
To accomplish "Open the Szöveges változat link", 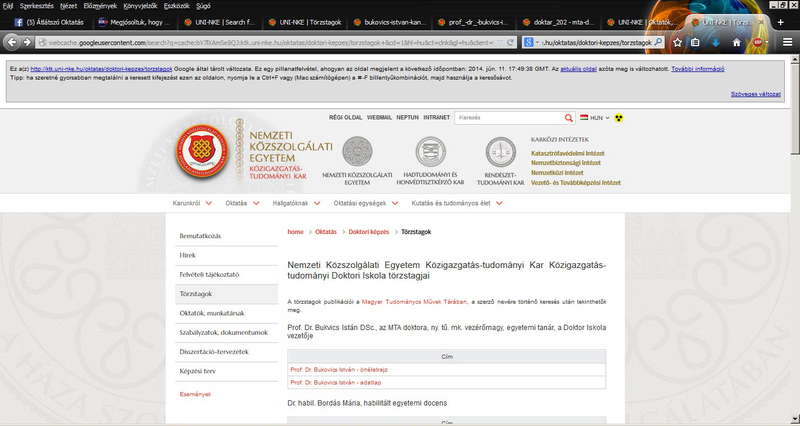I will (756, 94).
